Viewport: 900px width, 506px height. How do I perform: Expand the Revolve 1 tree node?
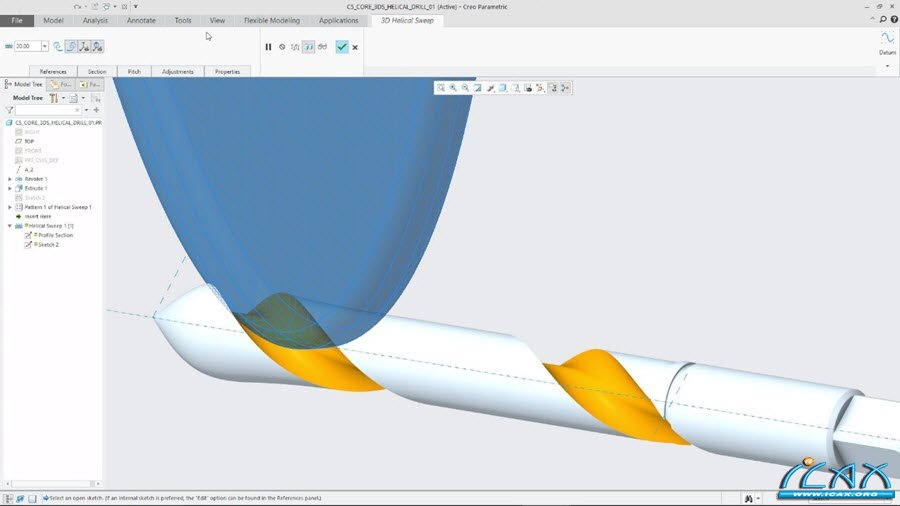pyautogui.click(x=9, y=179)
